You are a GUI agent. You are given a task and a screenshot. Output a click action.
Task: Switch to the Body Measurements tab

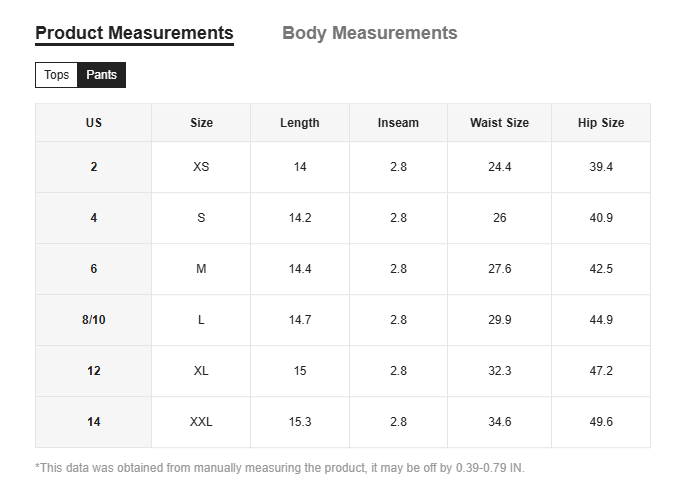(x=369, y=33)
